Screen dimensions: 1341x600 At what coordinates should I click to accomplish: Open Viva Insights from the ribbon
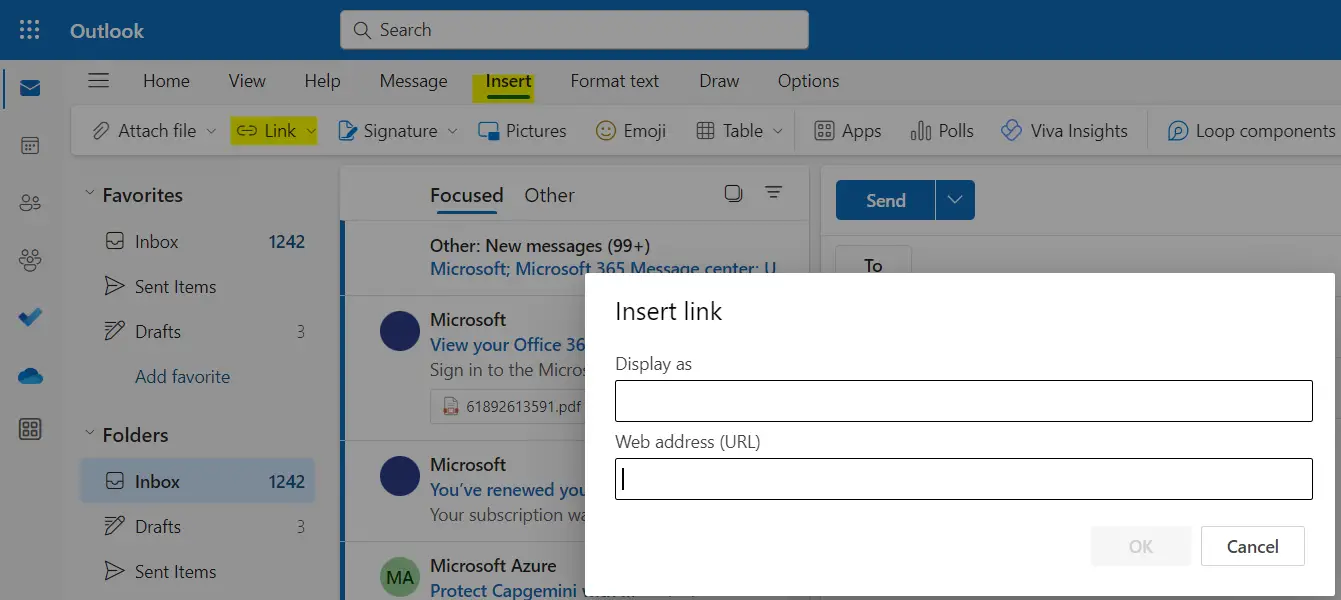click(1064, 131)
